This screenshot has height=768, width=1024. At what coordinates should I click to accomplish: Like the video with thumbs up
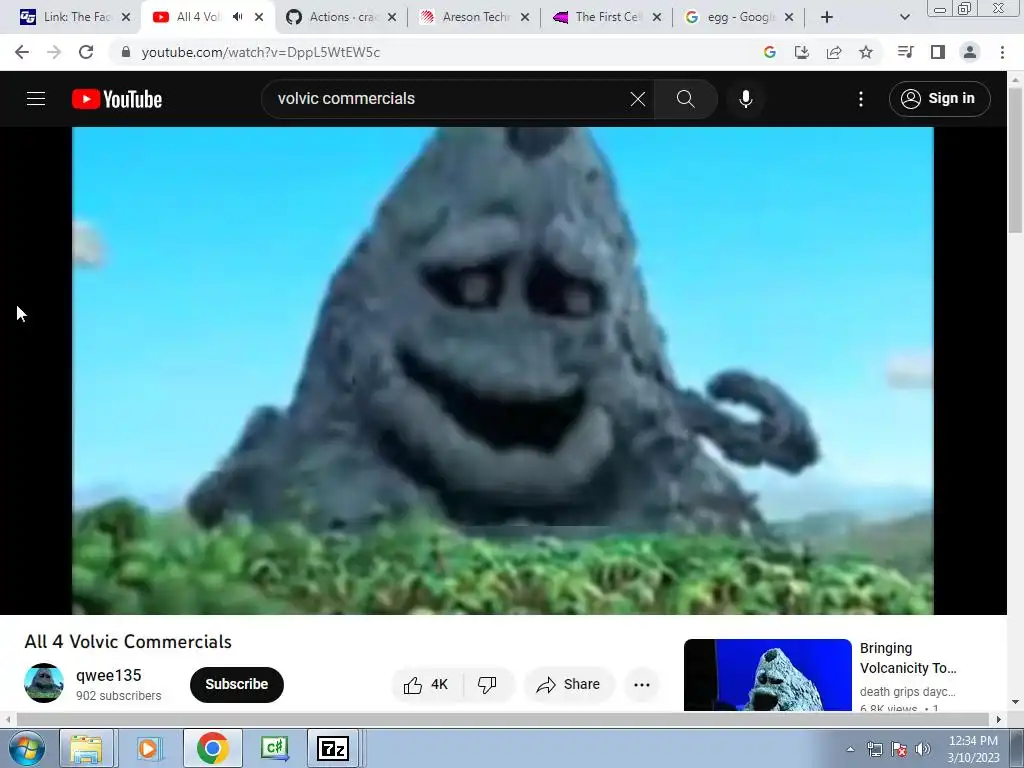(426, 684)
